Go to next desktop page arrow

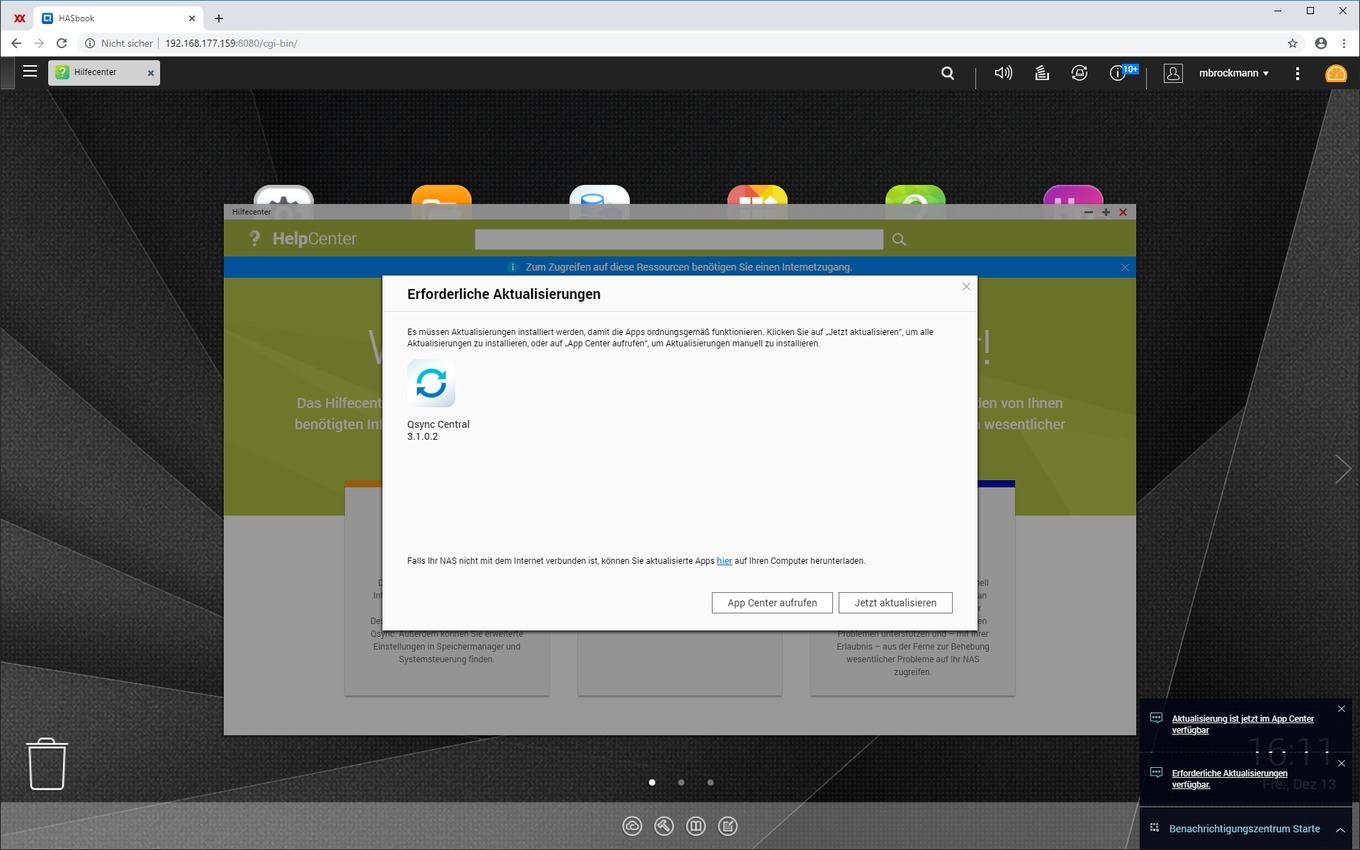point(1342,468)
